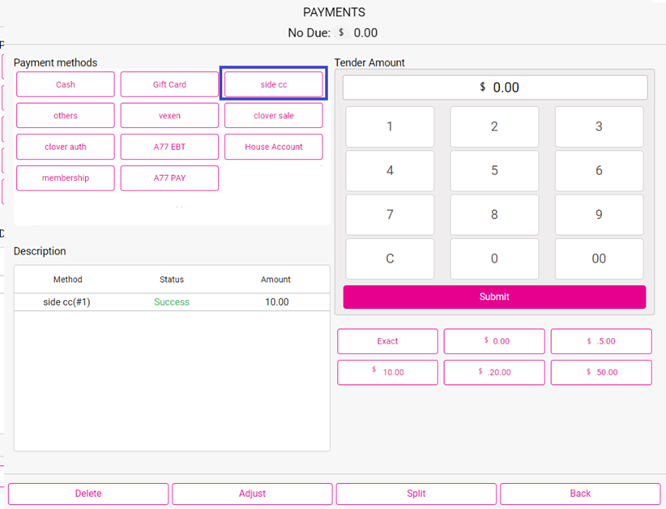Go Back from the payments screen

(580, 494)
